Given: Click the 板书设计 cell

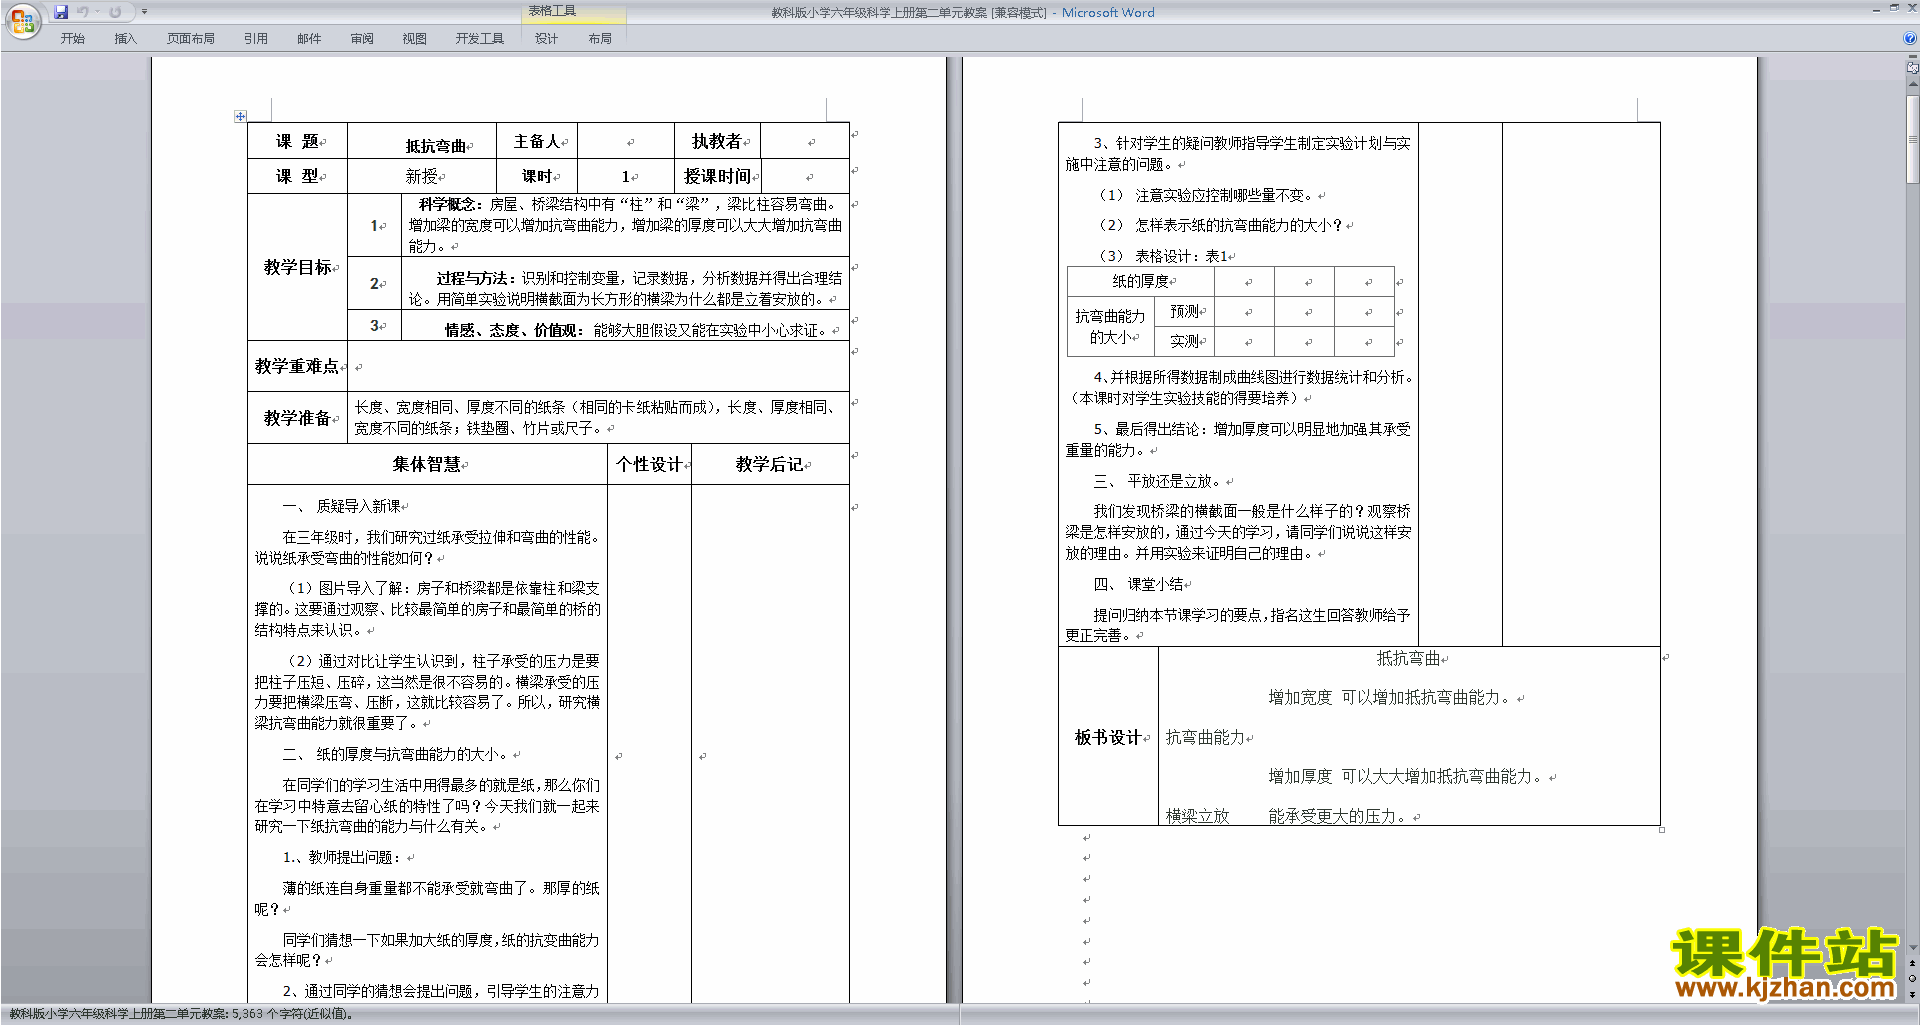Looking at the screenshot, I should click(1108, 737).
